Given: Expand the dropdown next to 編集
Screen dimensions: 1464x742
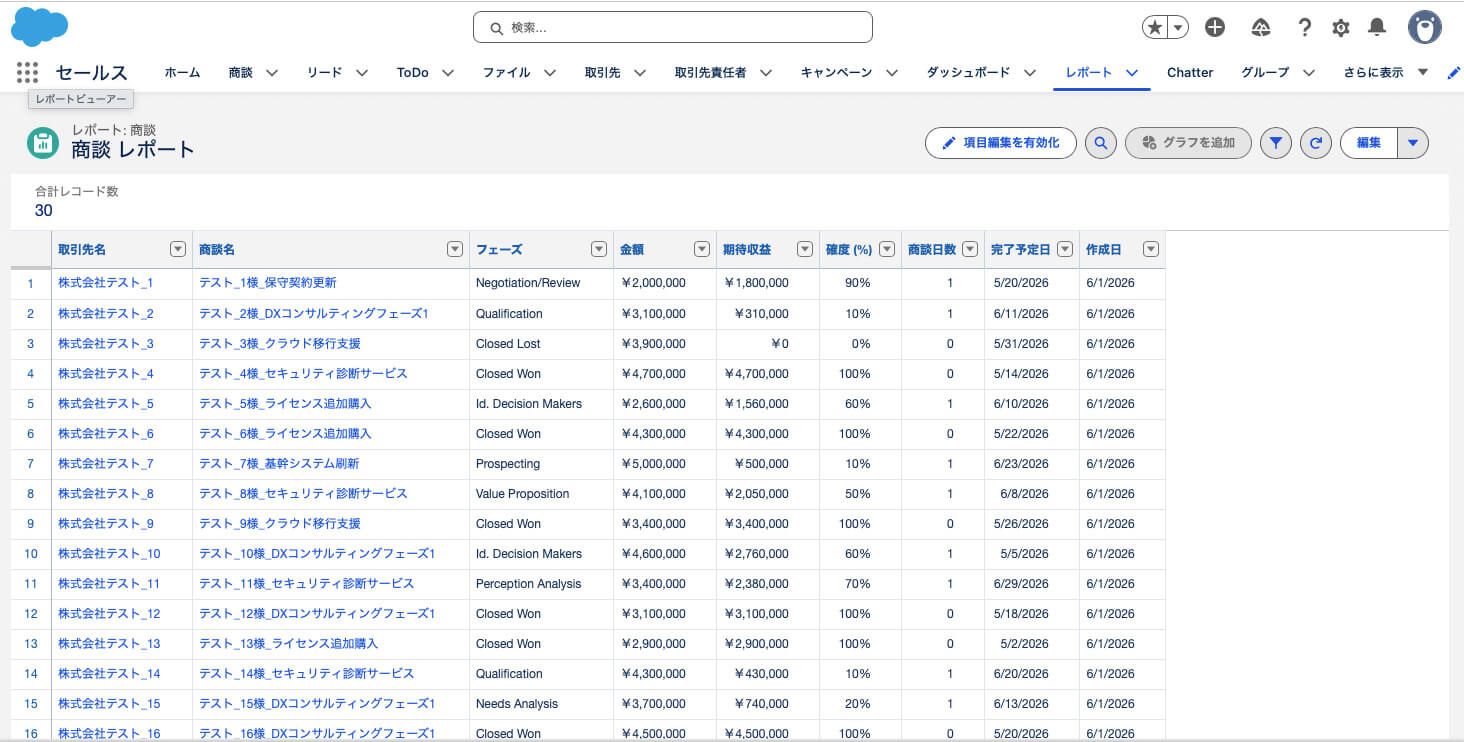Looking at the screenshot, I should [1413, 143].
